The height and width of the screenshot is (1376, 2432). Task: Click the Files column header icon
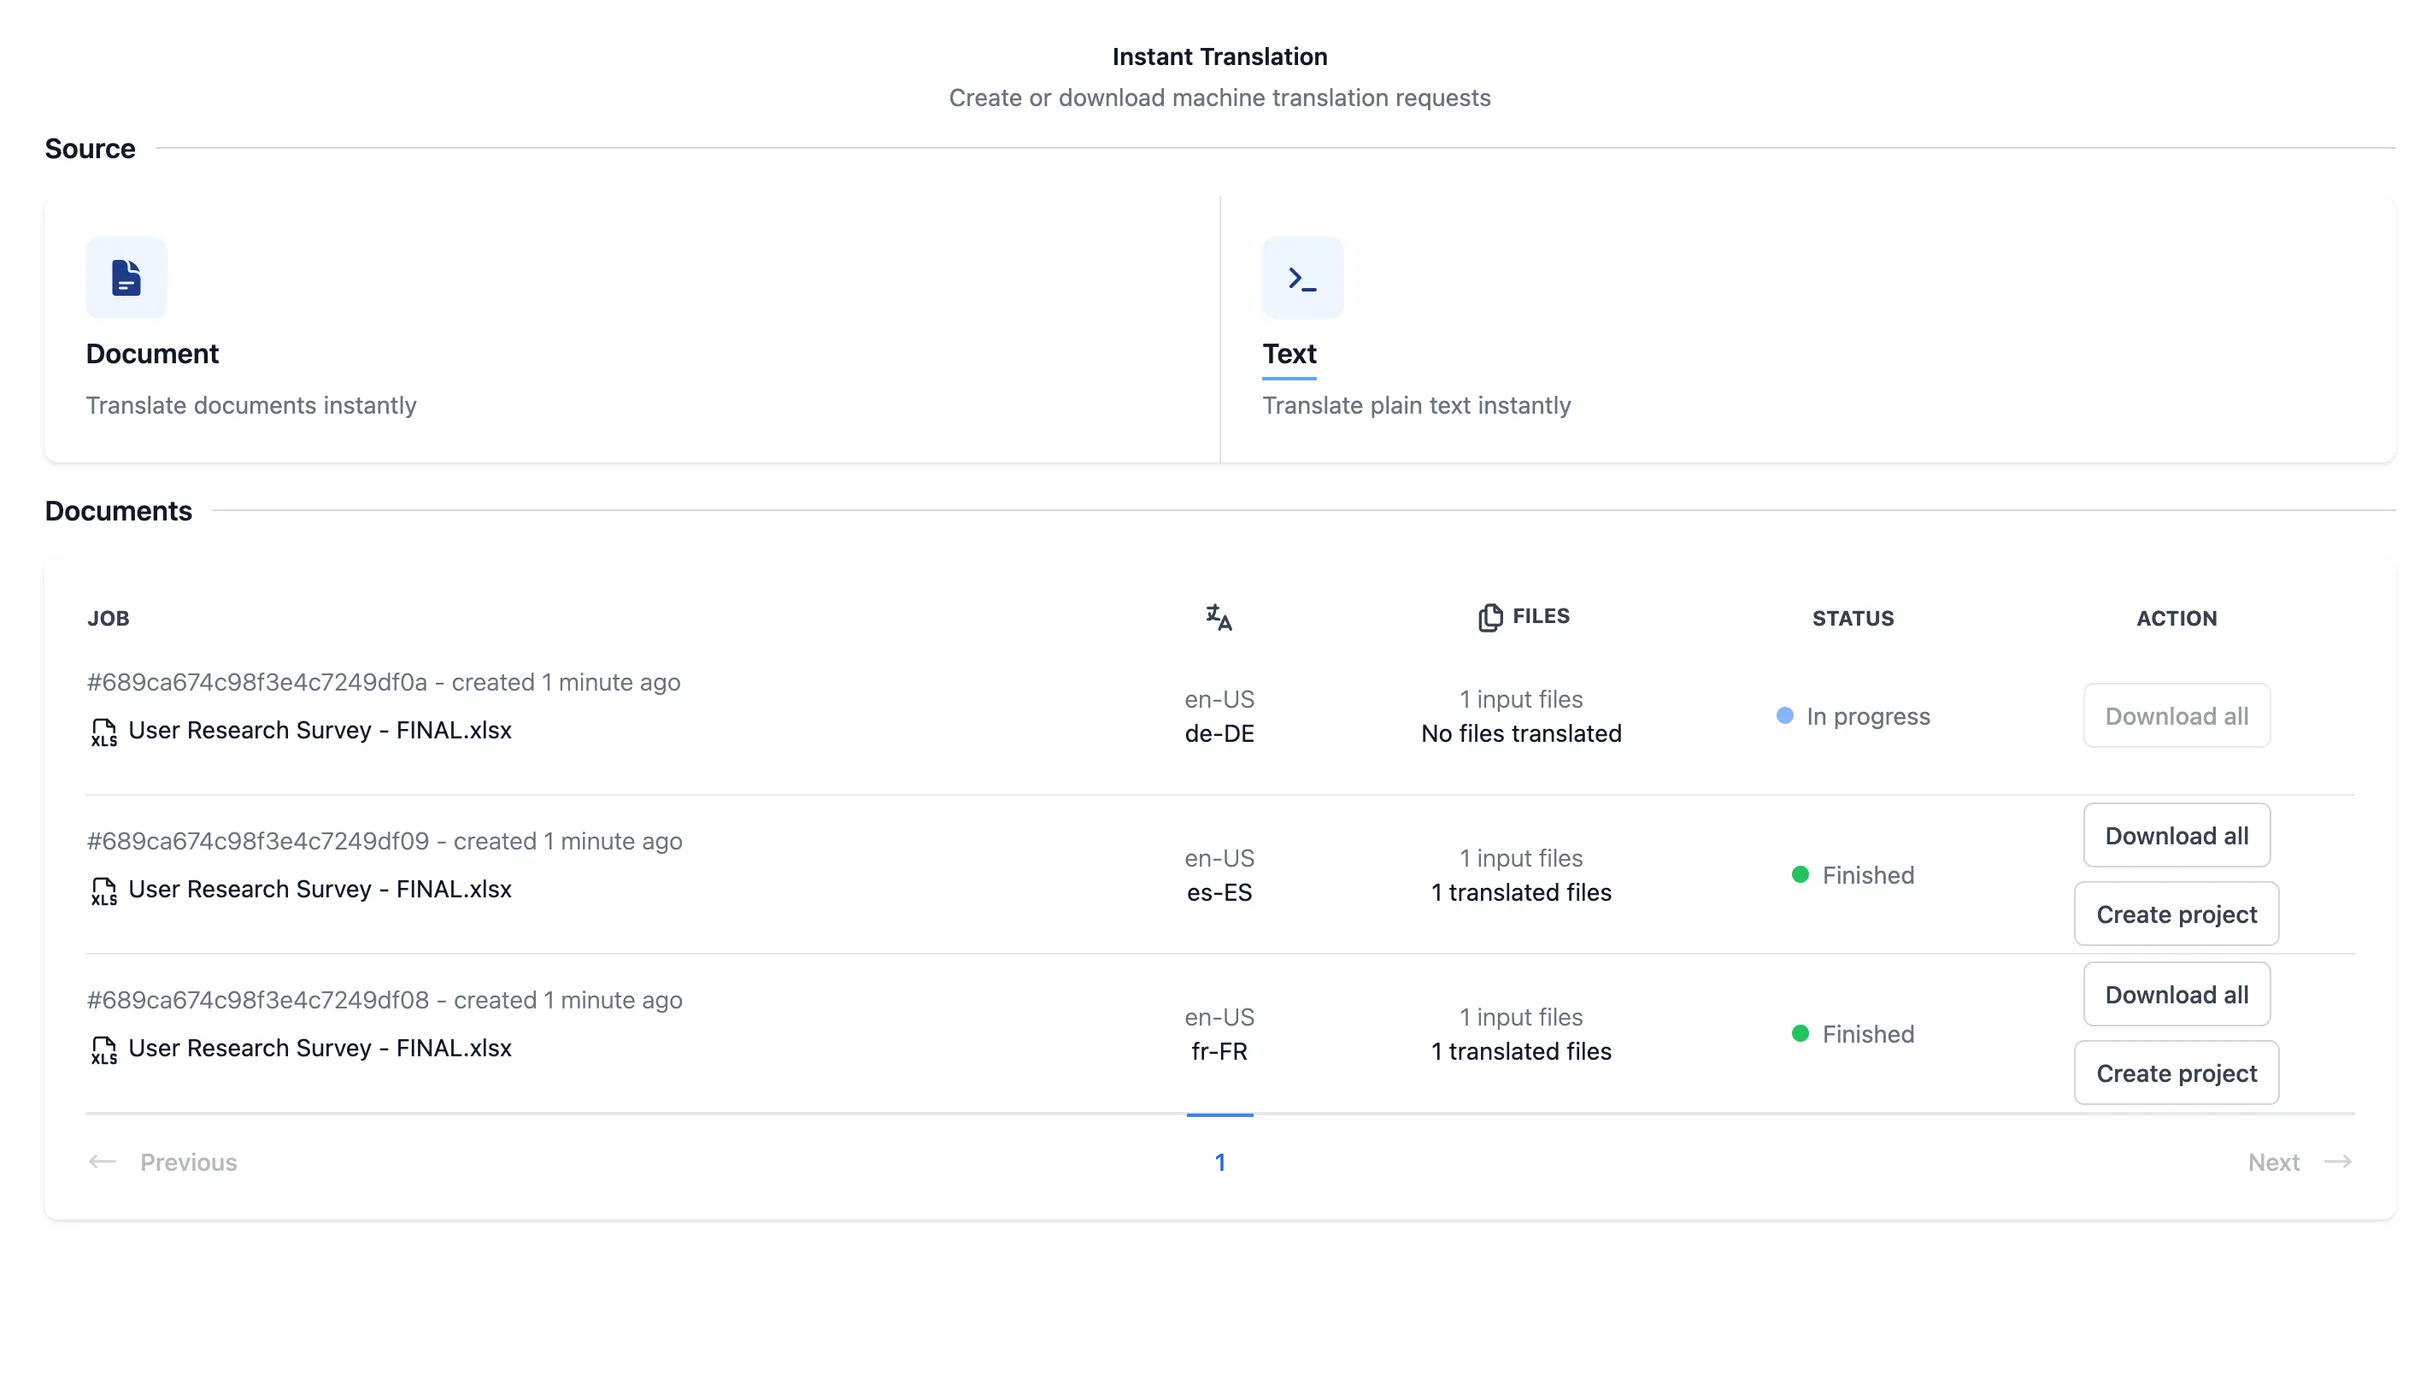click(x=1490, y=617)
